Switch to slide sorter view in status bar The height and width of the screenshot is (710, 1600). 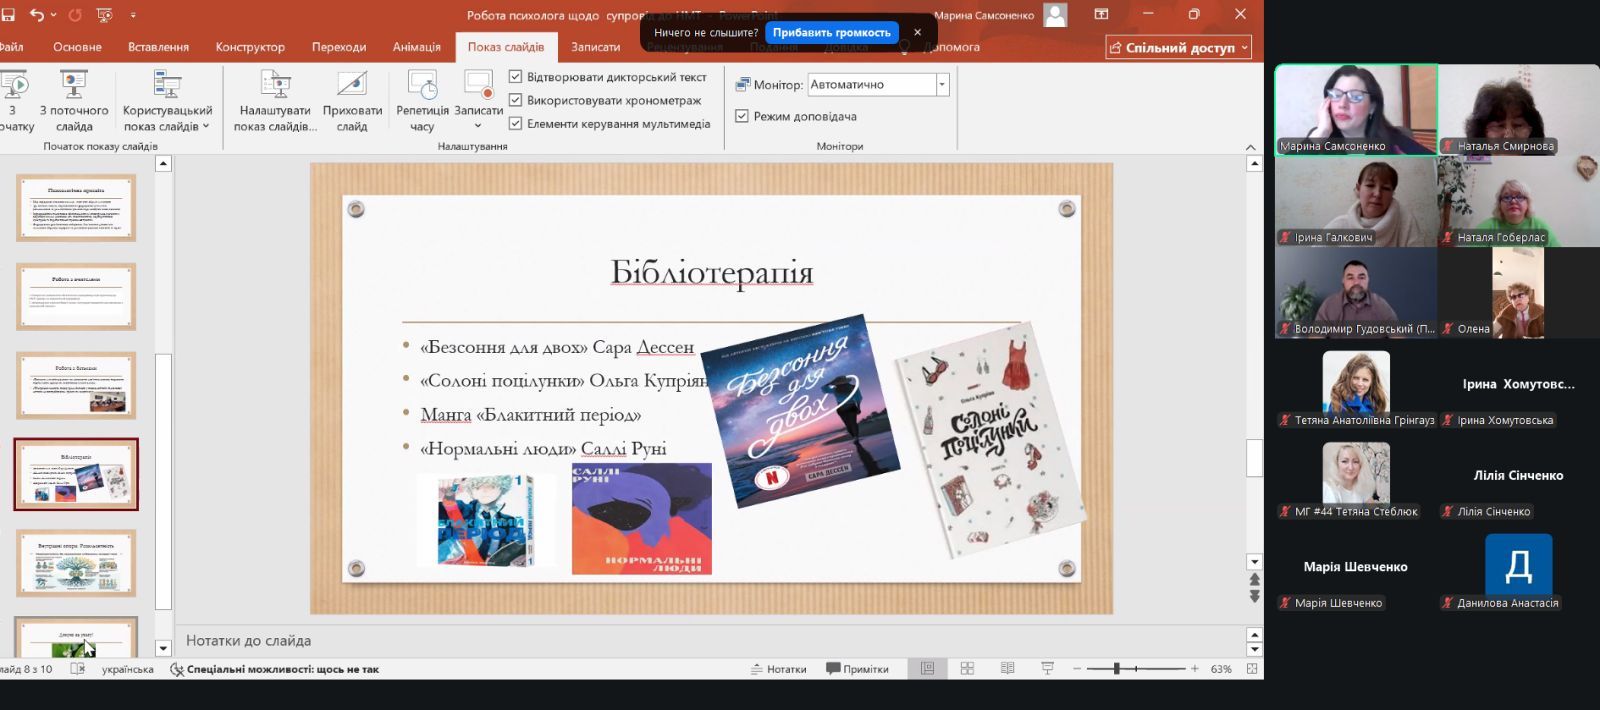click(x=967, y=669)
